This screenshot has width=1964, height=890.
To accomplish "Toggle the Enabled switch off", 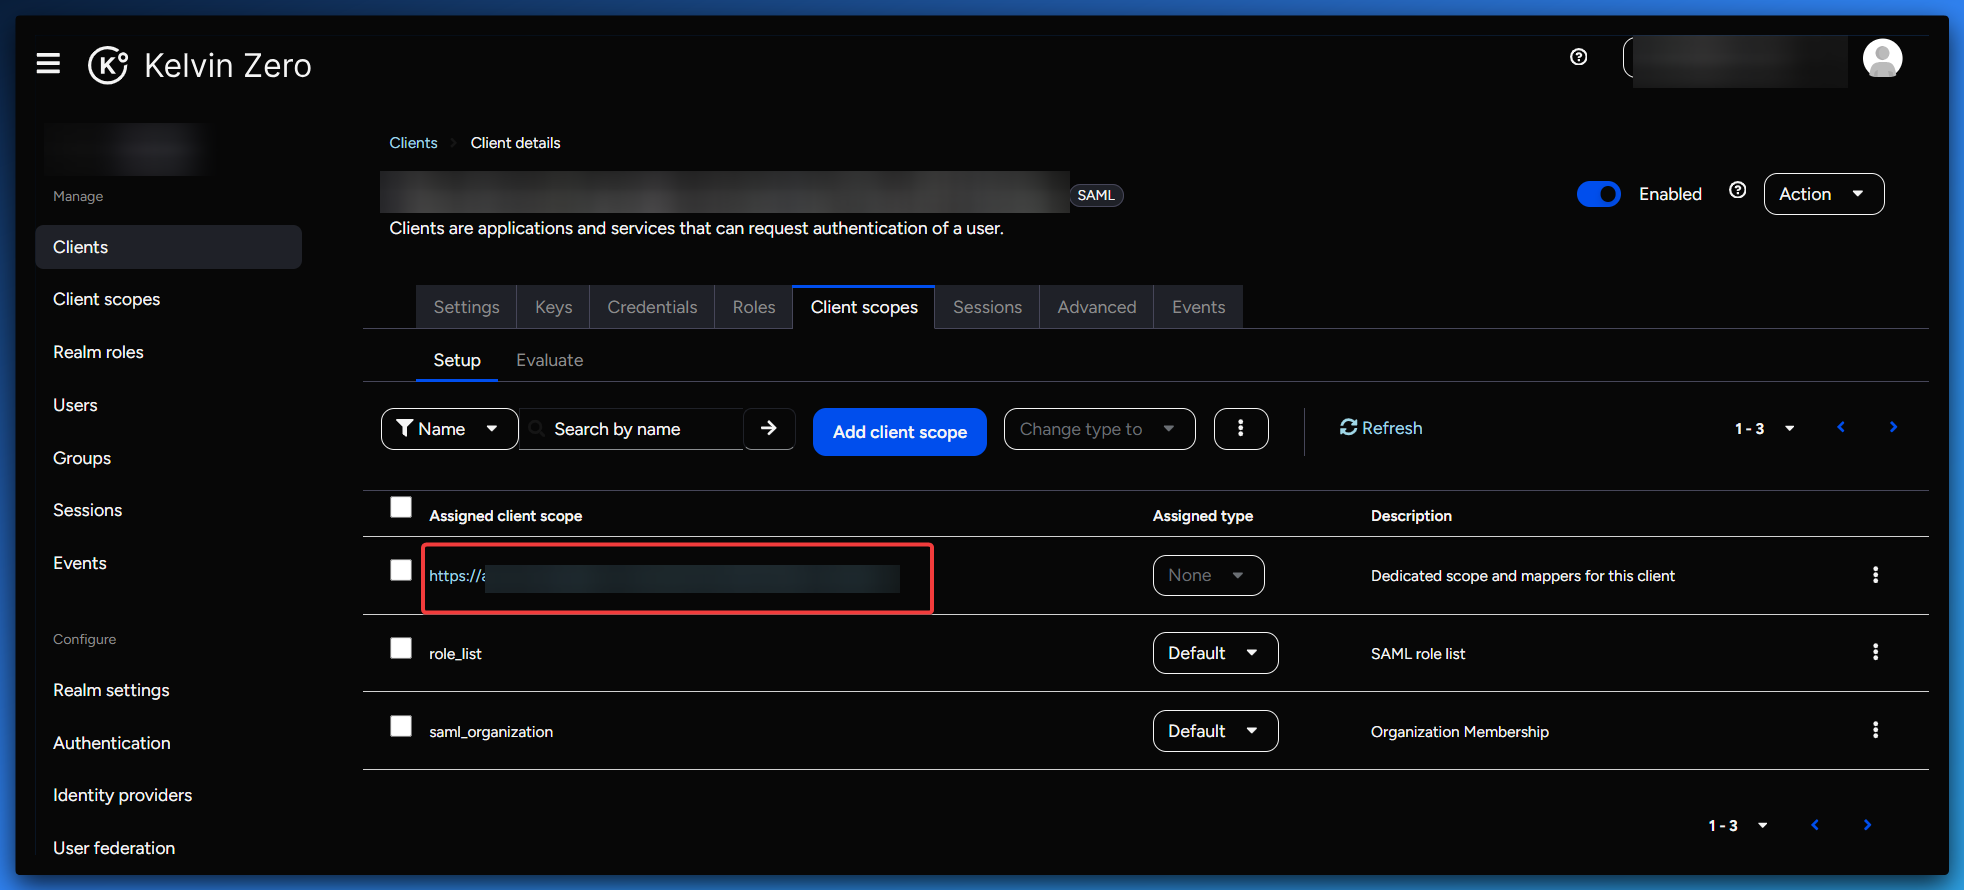I will pos(1598,194).
